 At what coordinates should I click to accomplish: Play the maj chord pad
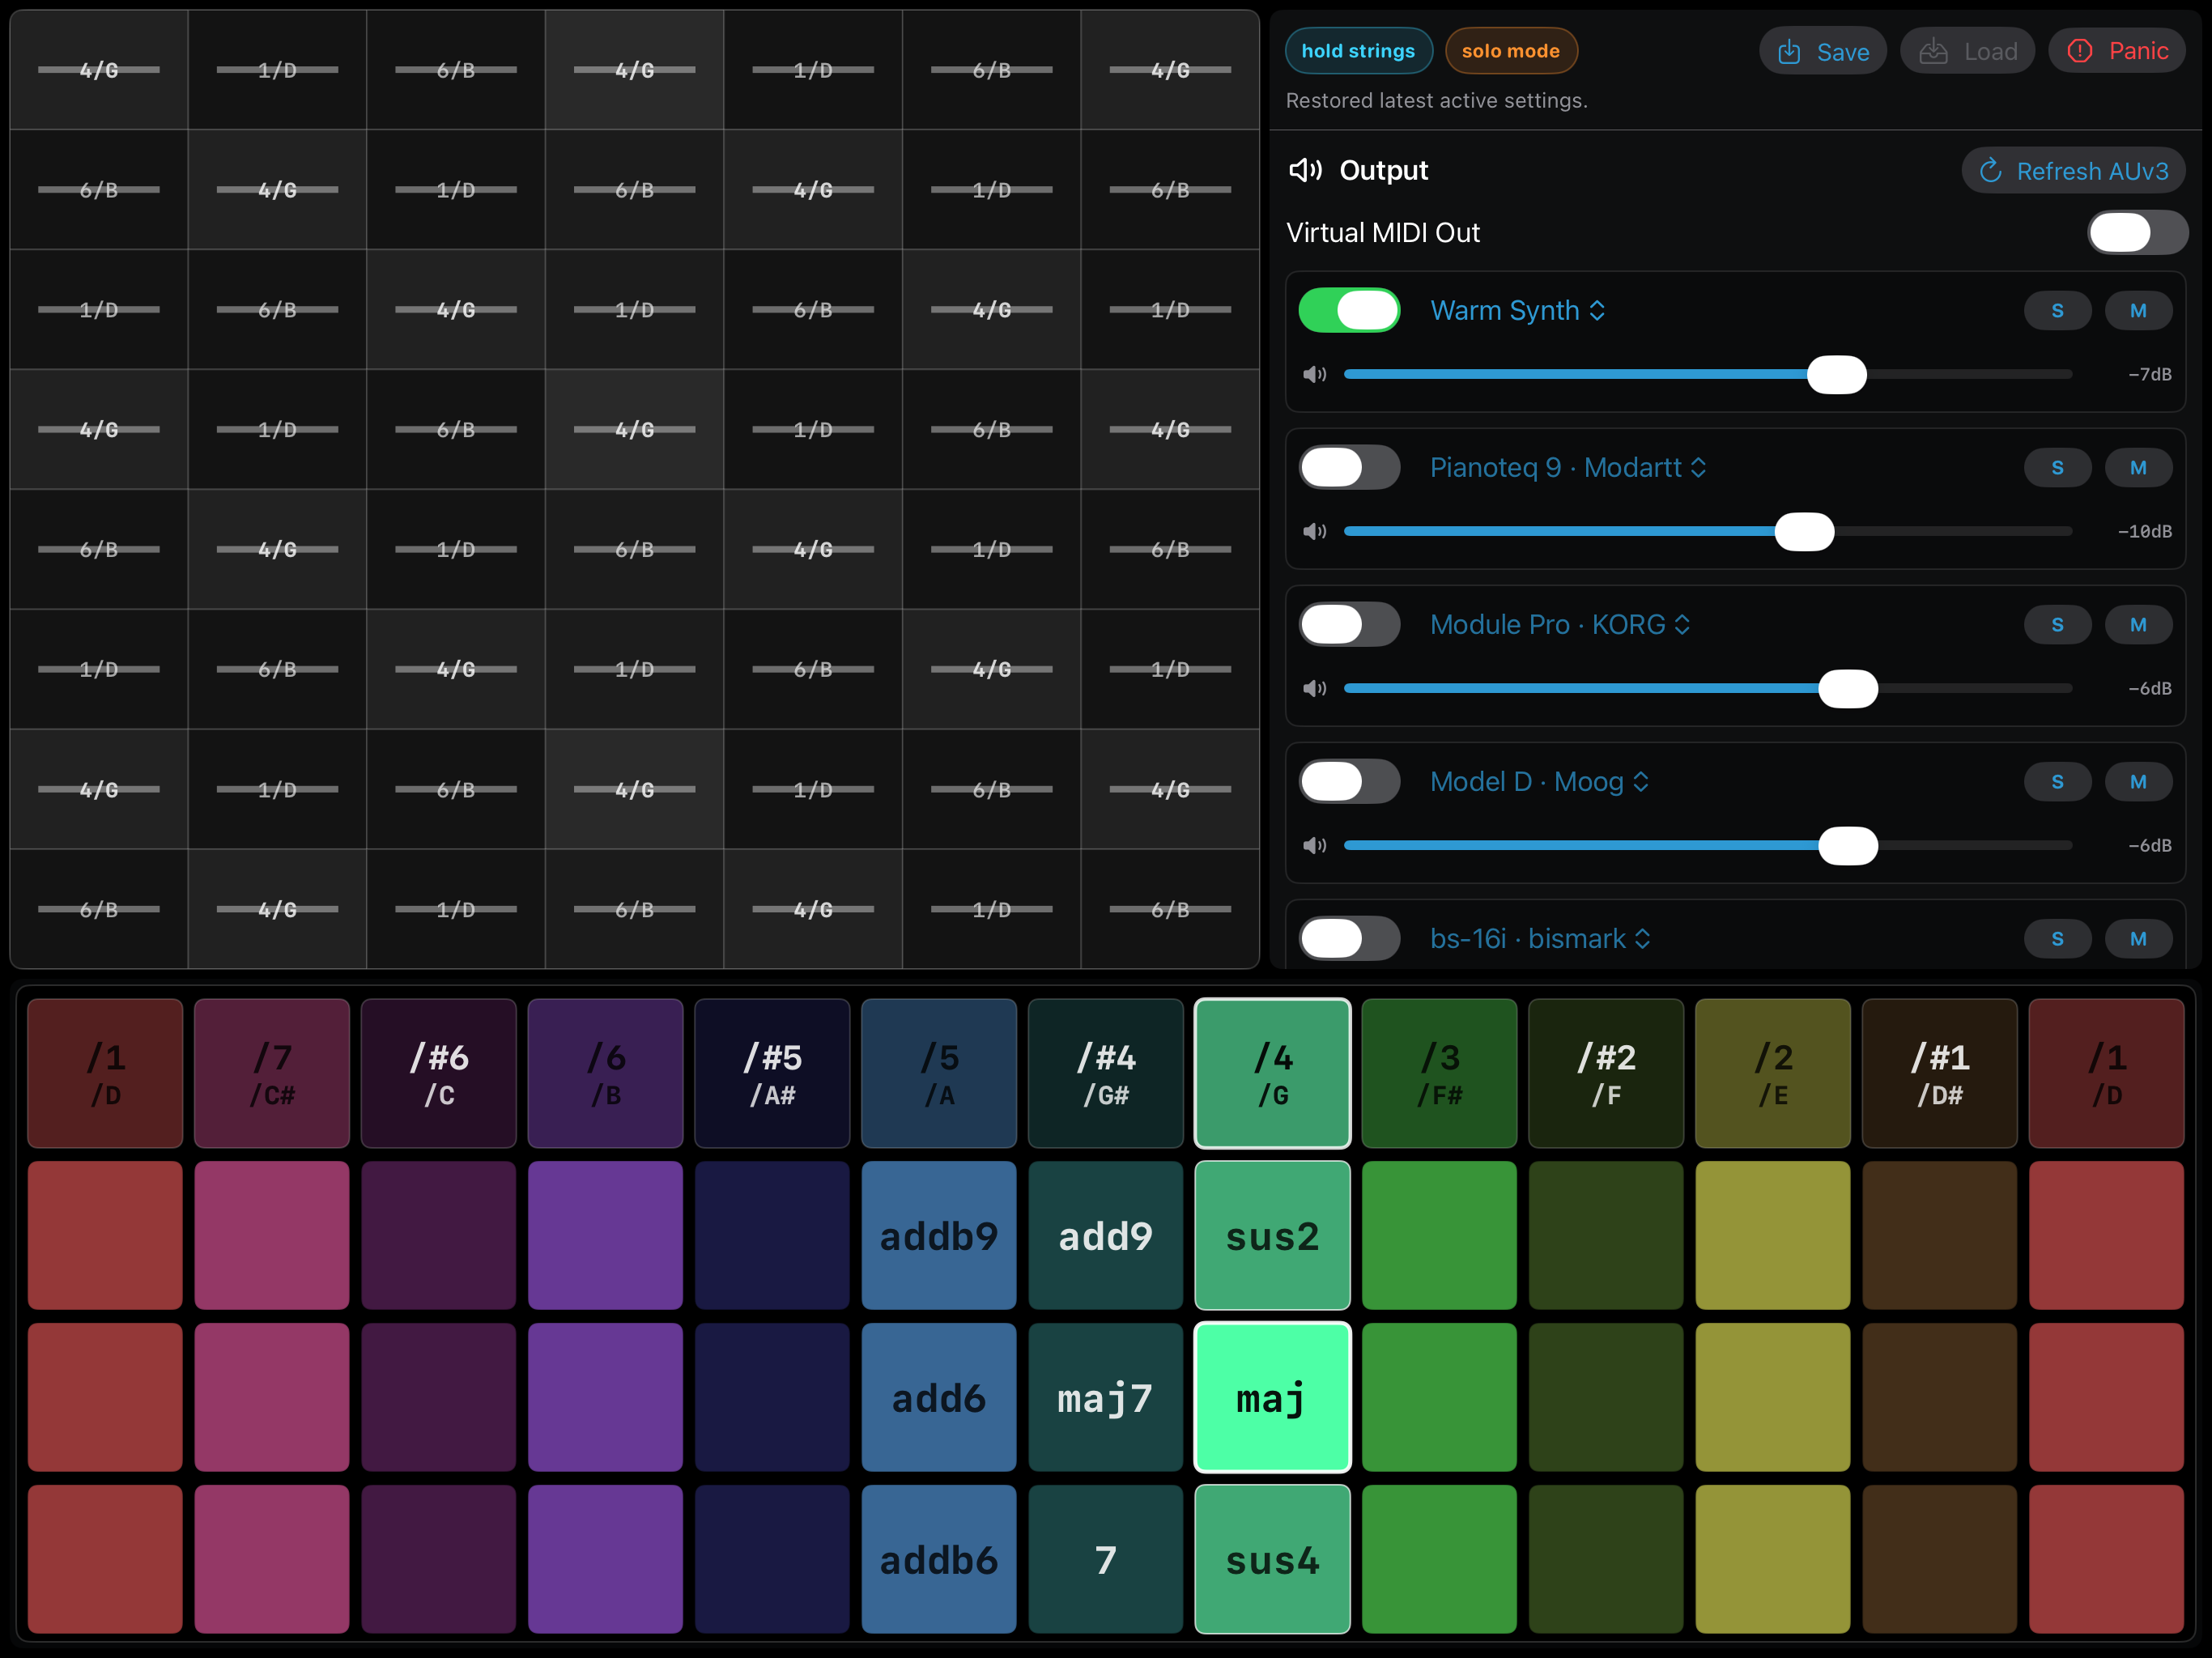point(1272,1398)
